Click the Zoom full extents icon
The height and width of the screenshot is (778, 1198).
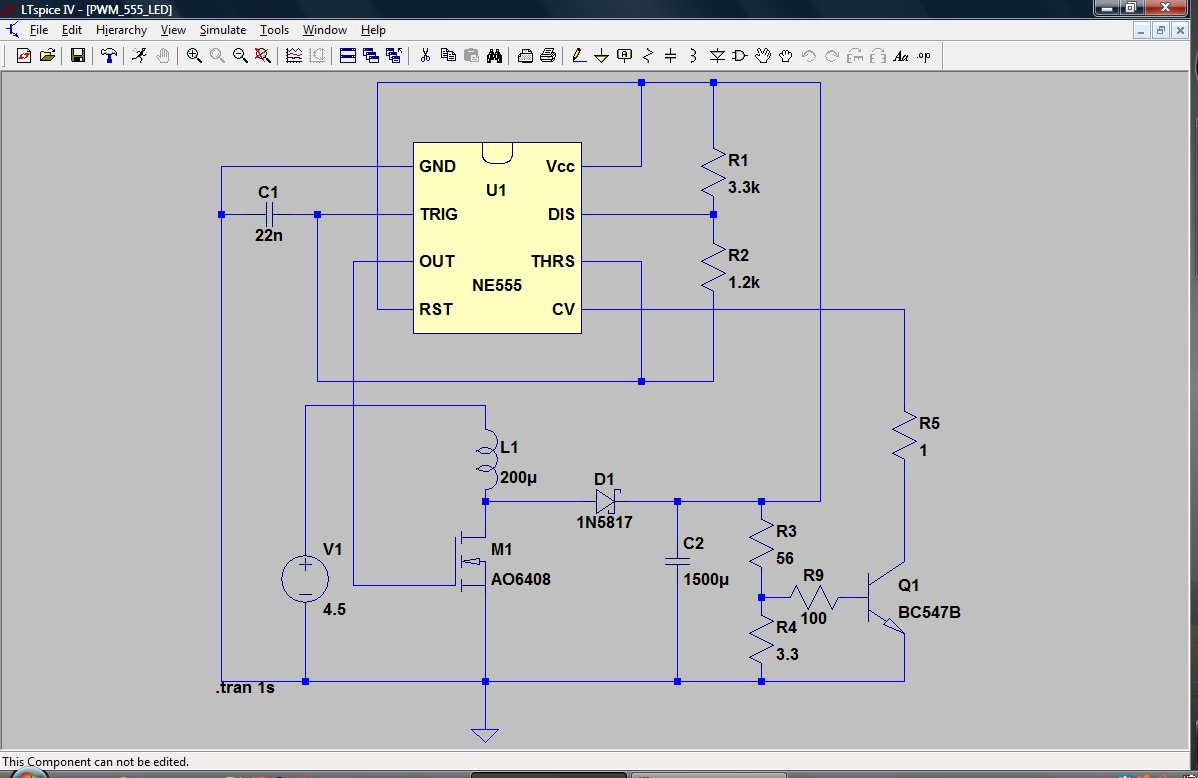click(x=263, y=56)
